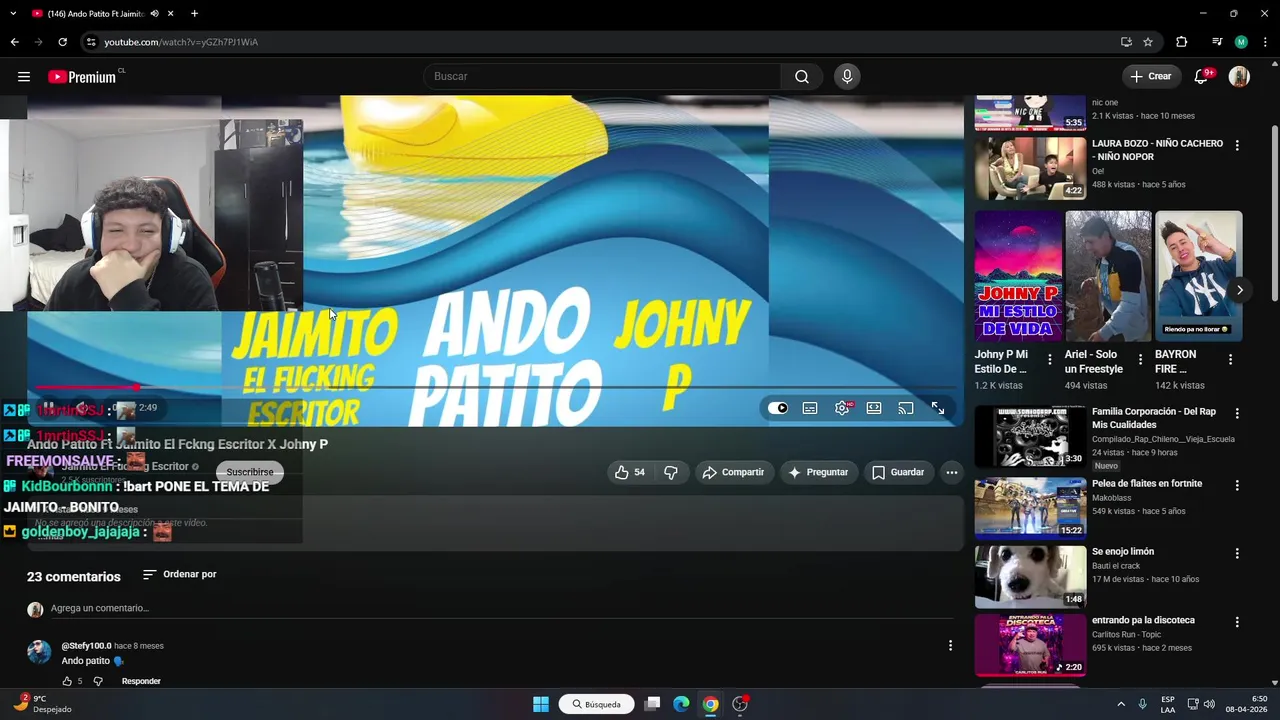Open a new browser tab
1280x720 pixels.
(x=194, y=14)
